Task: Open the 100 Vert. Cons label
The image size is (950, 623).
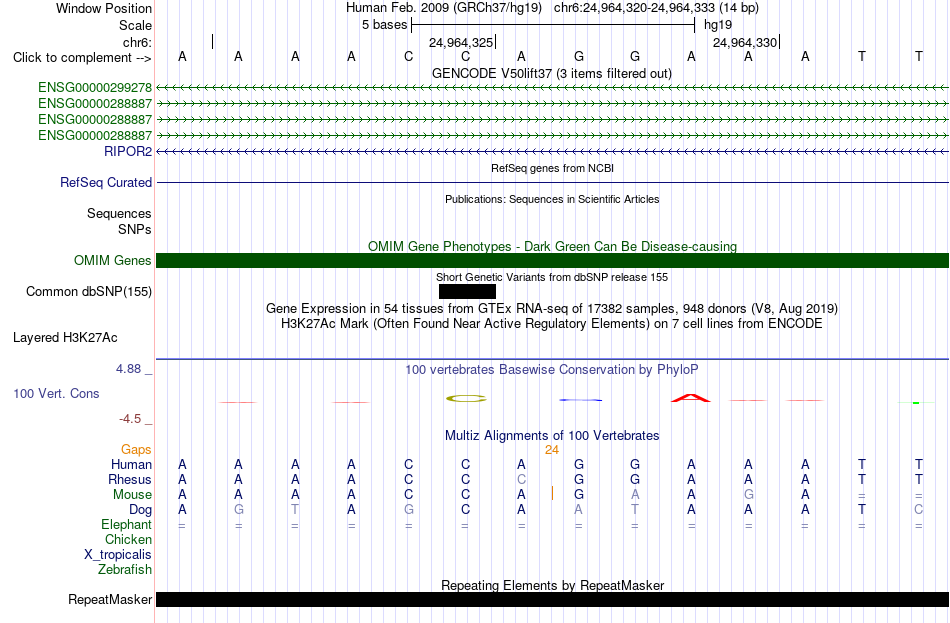Action: click(56, 393)
